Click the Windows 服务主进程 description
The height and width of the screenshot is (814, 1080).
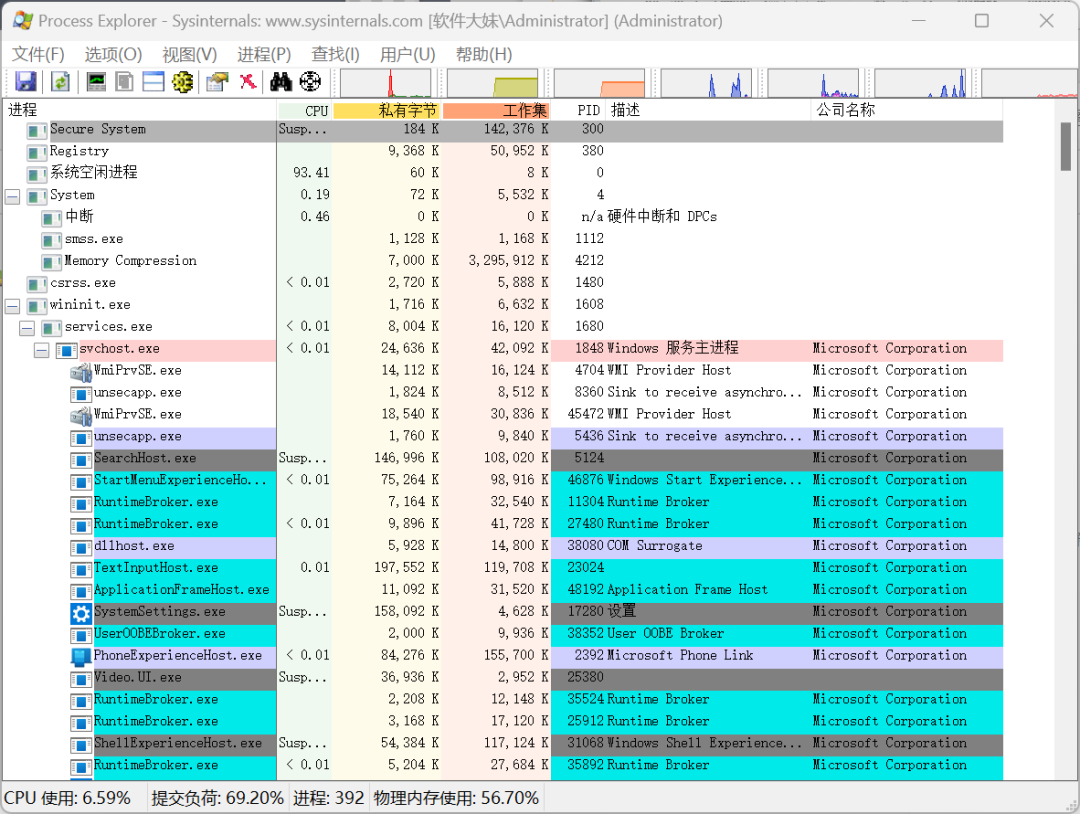tap(673, 348)
